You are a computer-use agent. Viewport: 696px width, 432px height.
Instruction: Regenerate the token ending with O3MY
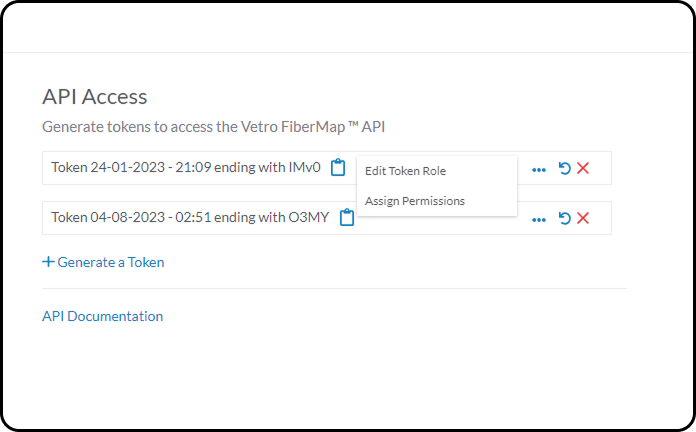click(x=565, y=218)
